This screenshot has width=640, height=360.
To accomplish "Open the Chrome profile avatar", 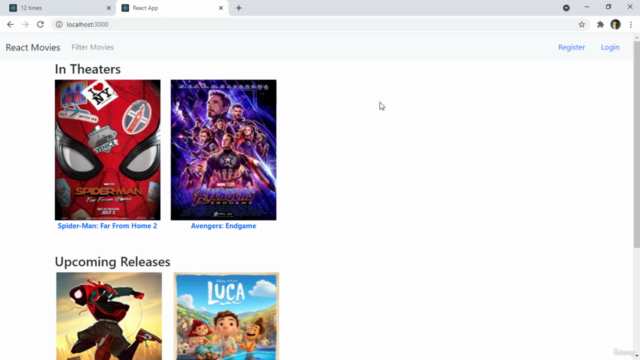I will (616, 24).
